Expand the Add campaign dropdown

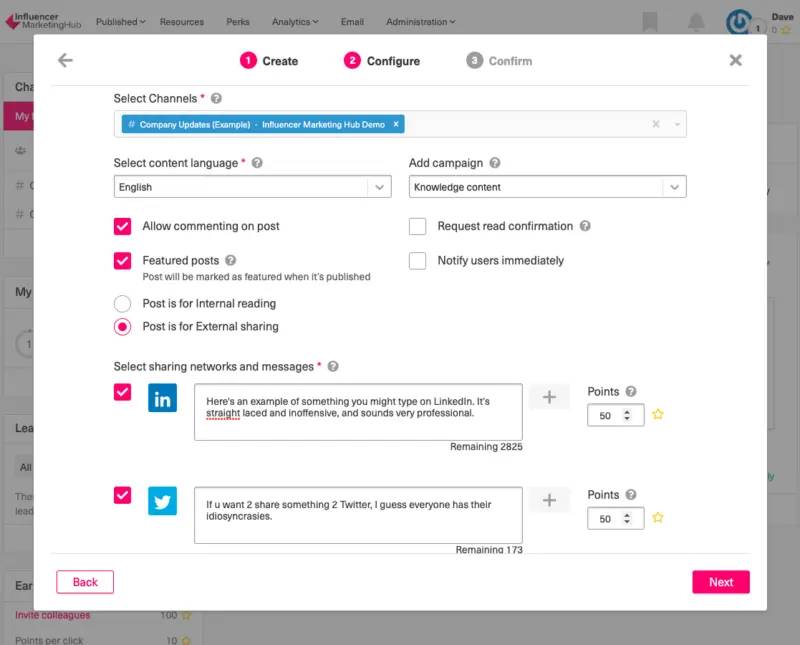click(674, 187)
